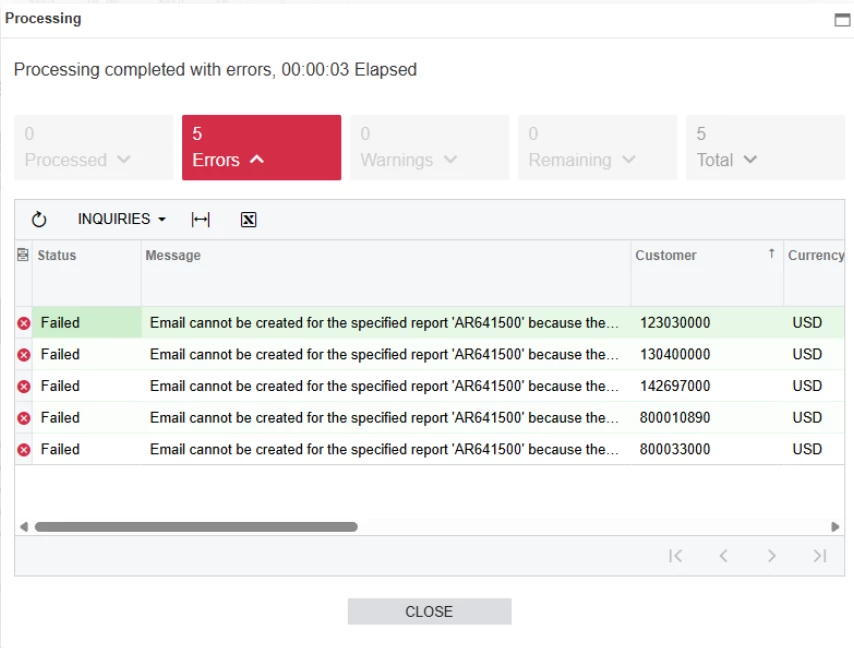This screenshot has width=854, height=648.
Task: Click the right arrow of horizontal scrollbar
Action: tap(835, 527)
